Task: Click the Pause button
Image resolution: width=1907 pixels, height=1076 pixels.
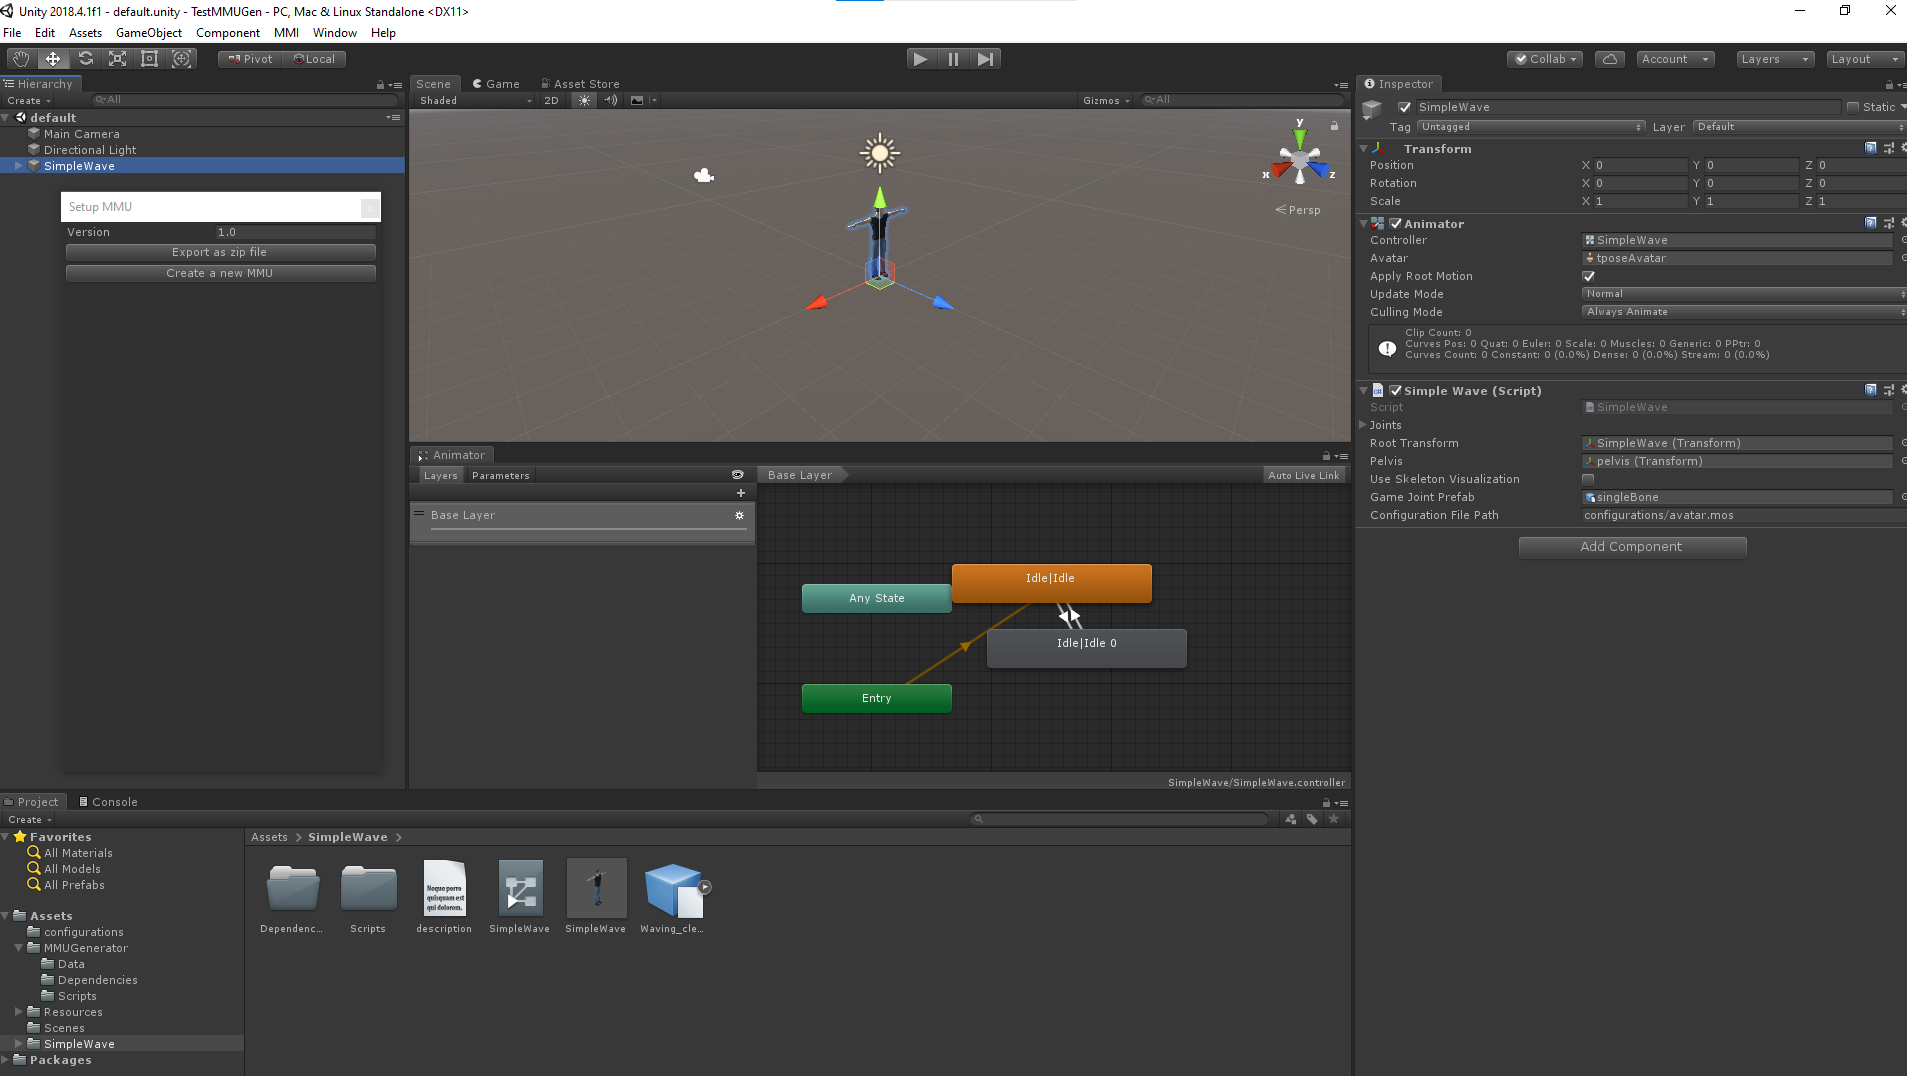Action: pyautogui.click(x=953, y=59)
